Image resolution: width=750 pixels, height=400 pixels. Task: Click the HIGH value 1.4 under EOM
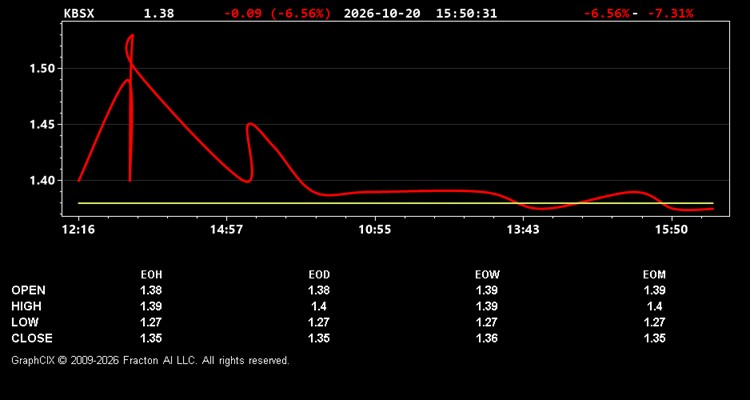654,306
